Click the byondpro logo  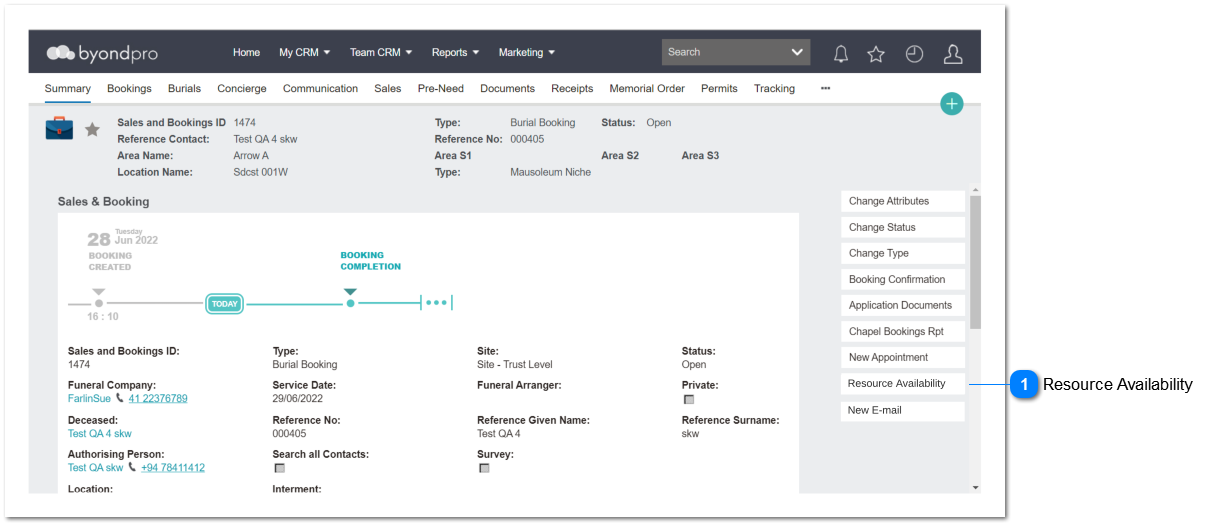[x=103, y=53]
